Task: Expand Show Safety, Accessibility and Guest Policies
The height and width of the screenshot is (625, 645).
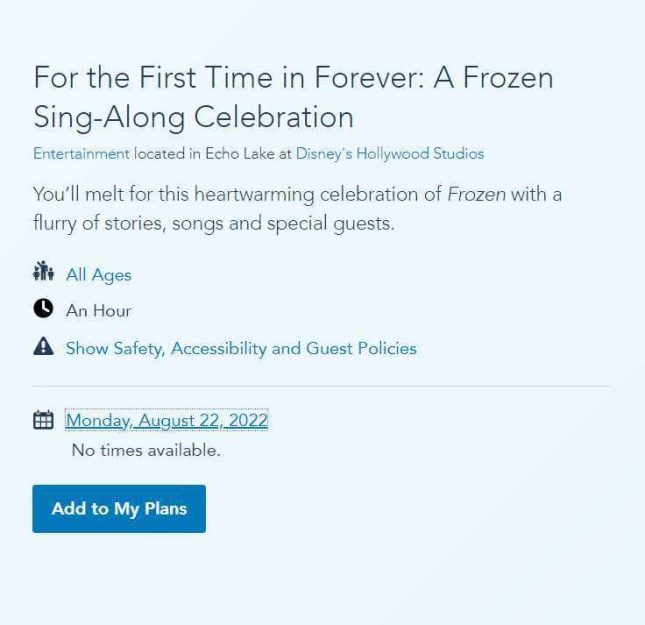Action: pyautogui.click(x=241, y=349)
